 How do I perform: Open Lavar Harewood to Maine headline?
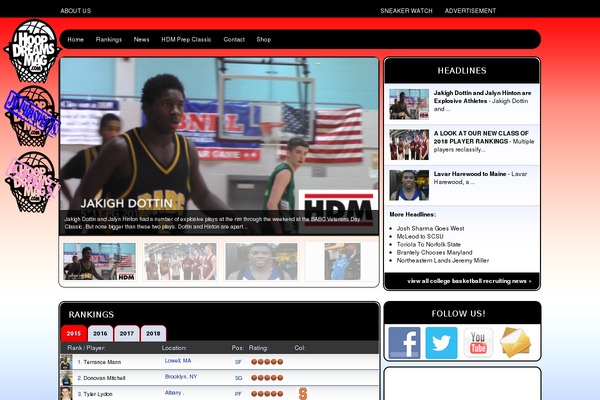click(x=470, y=174)
